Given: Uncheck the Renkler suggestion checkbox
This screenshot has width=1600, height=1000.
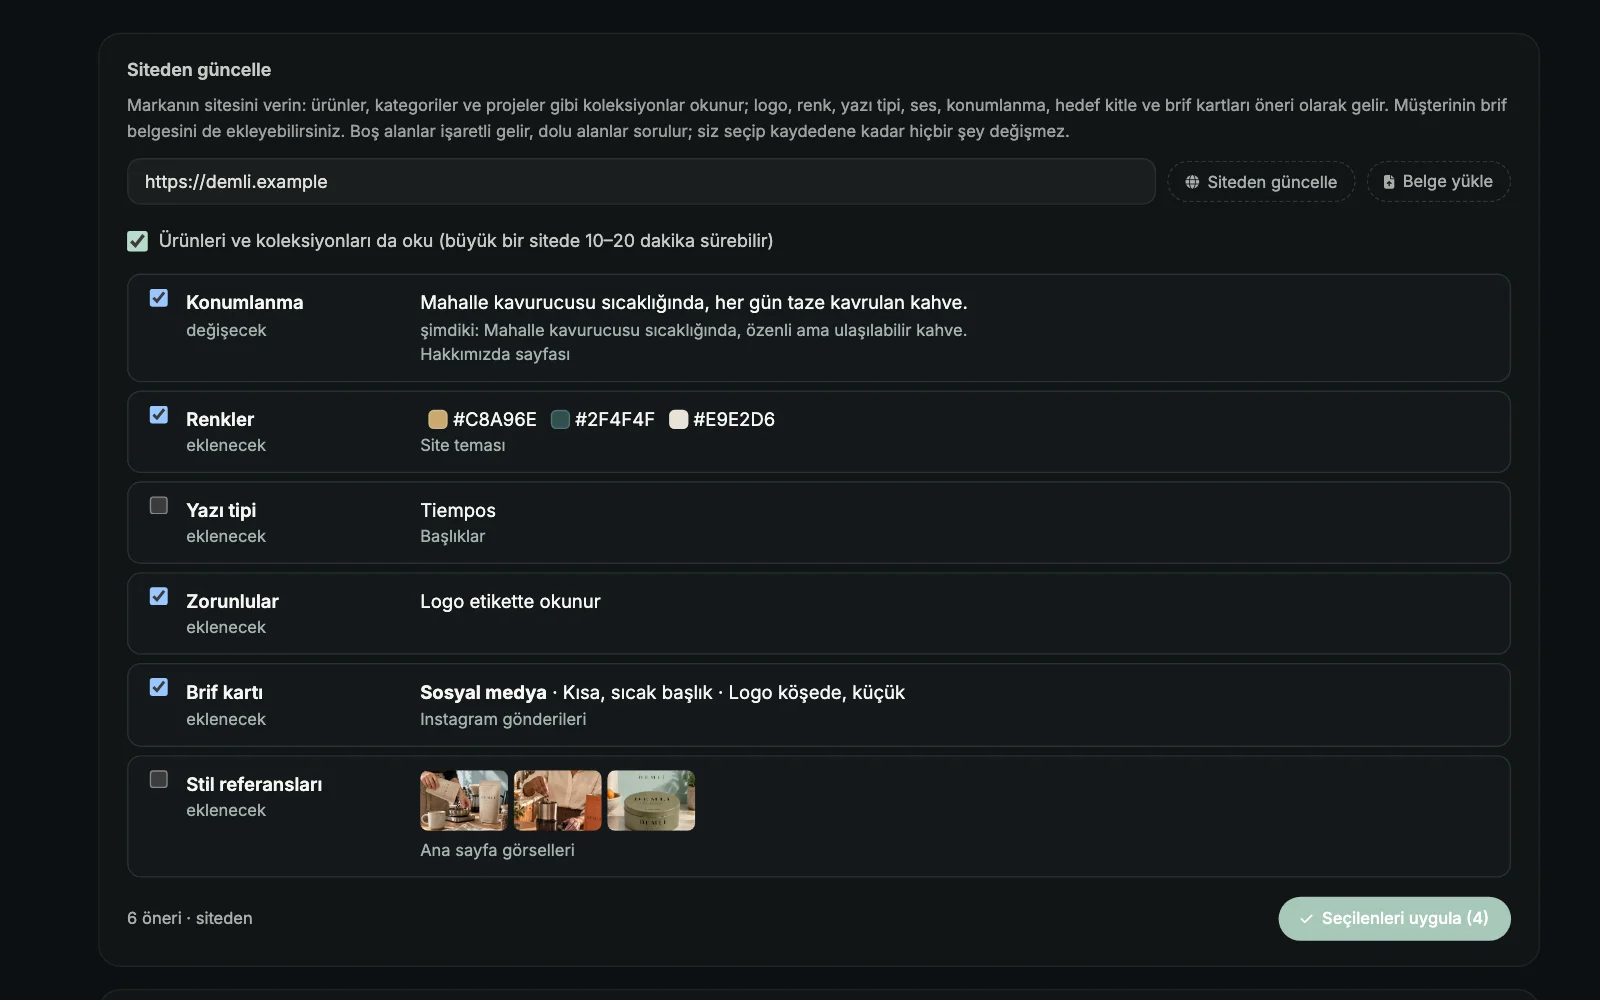Looking at the screenshot, I should coord(159,415).
